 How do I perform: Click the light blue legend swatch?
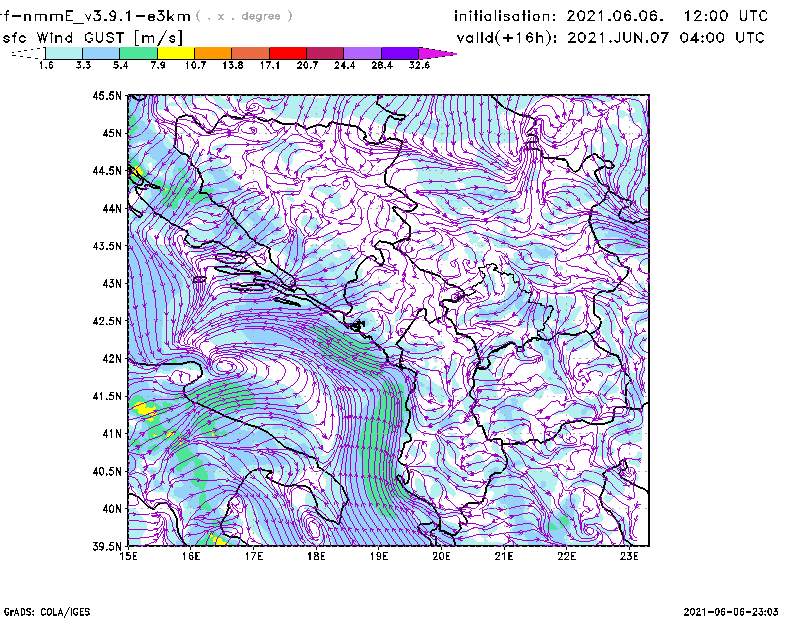click(101, 53)
